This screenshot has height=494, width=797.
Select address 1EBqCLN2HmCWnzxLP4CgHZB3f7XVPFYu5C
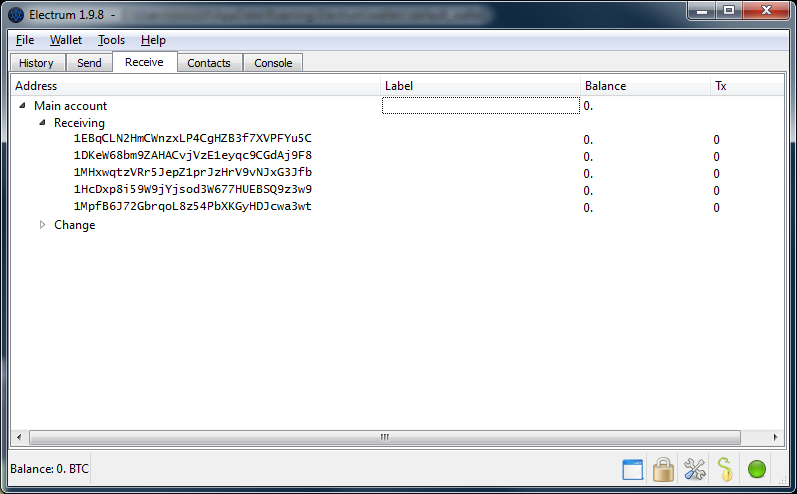[193, 138]
